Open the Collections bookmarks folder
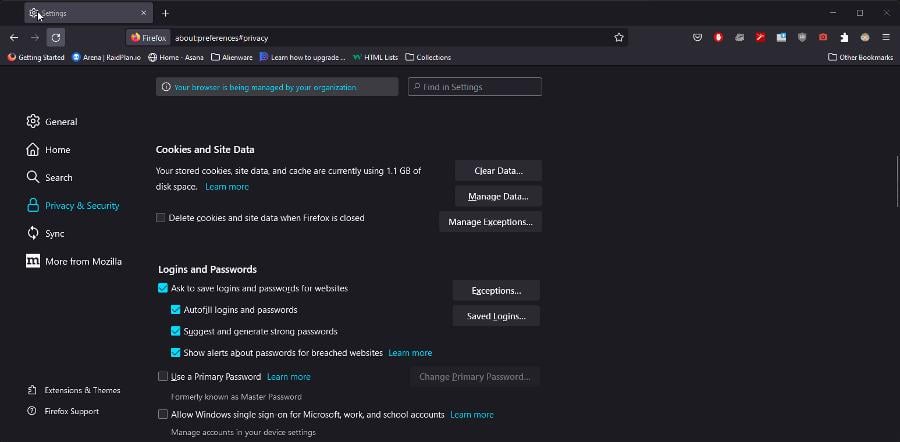 coord(428,57)
